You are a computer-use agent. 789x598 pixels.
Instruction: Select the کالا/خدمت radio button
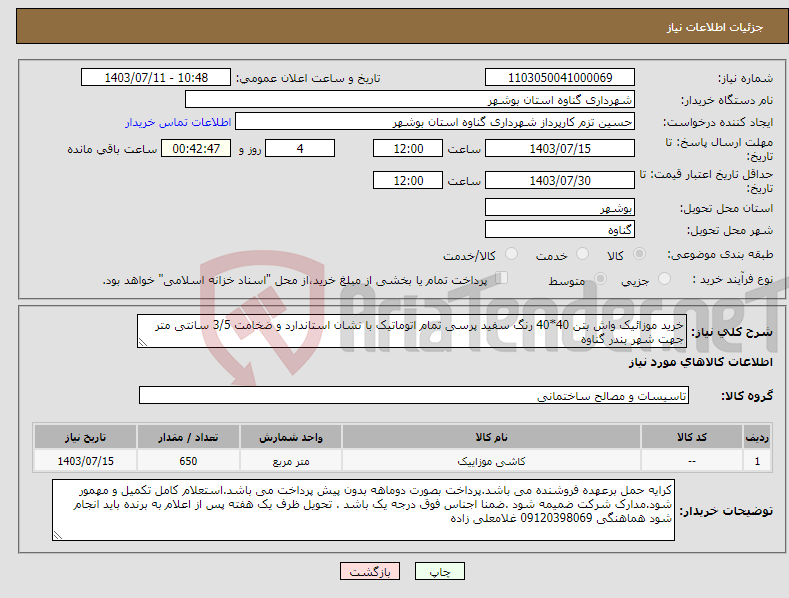coord(511,254)
